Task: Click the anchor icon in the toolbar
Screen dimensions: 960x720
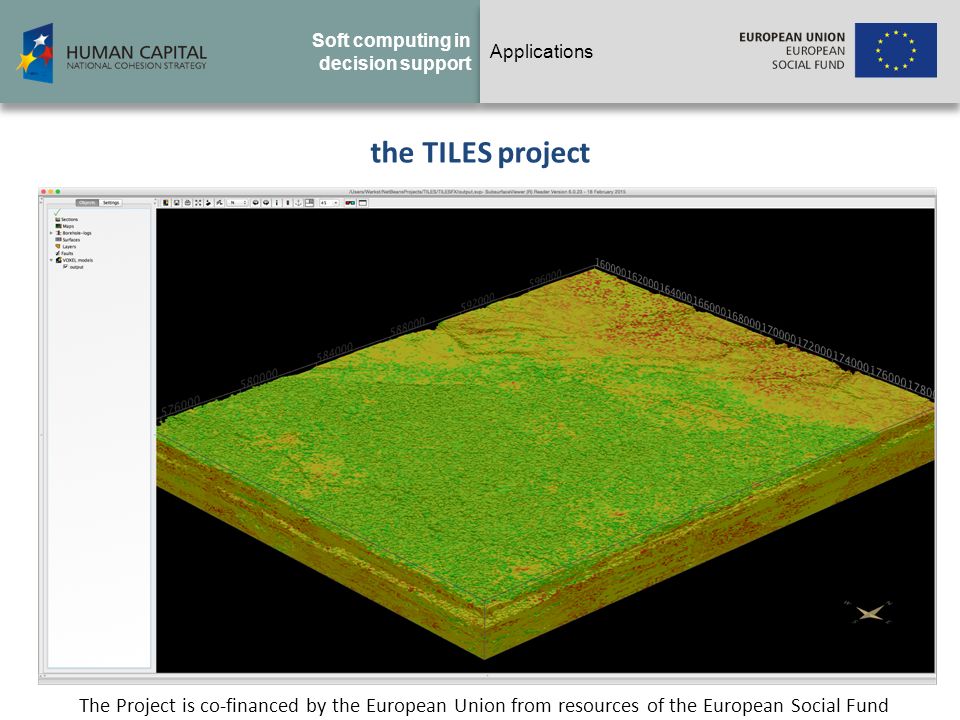Action: pyautogui.click(x=299, y=203)
